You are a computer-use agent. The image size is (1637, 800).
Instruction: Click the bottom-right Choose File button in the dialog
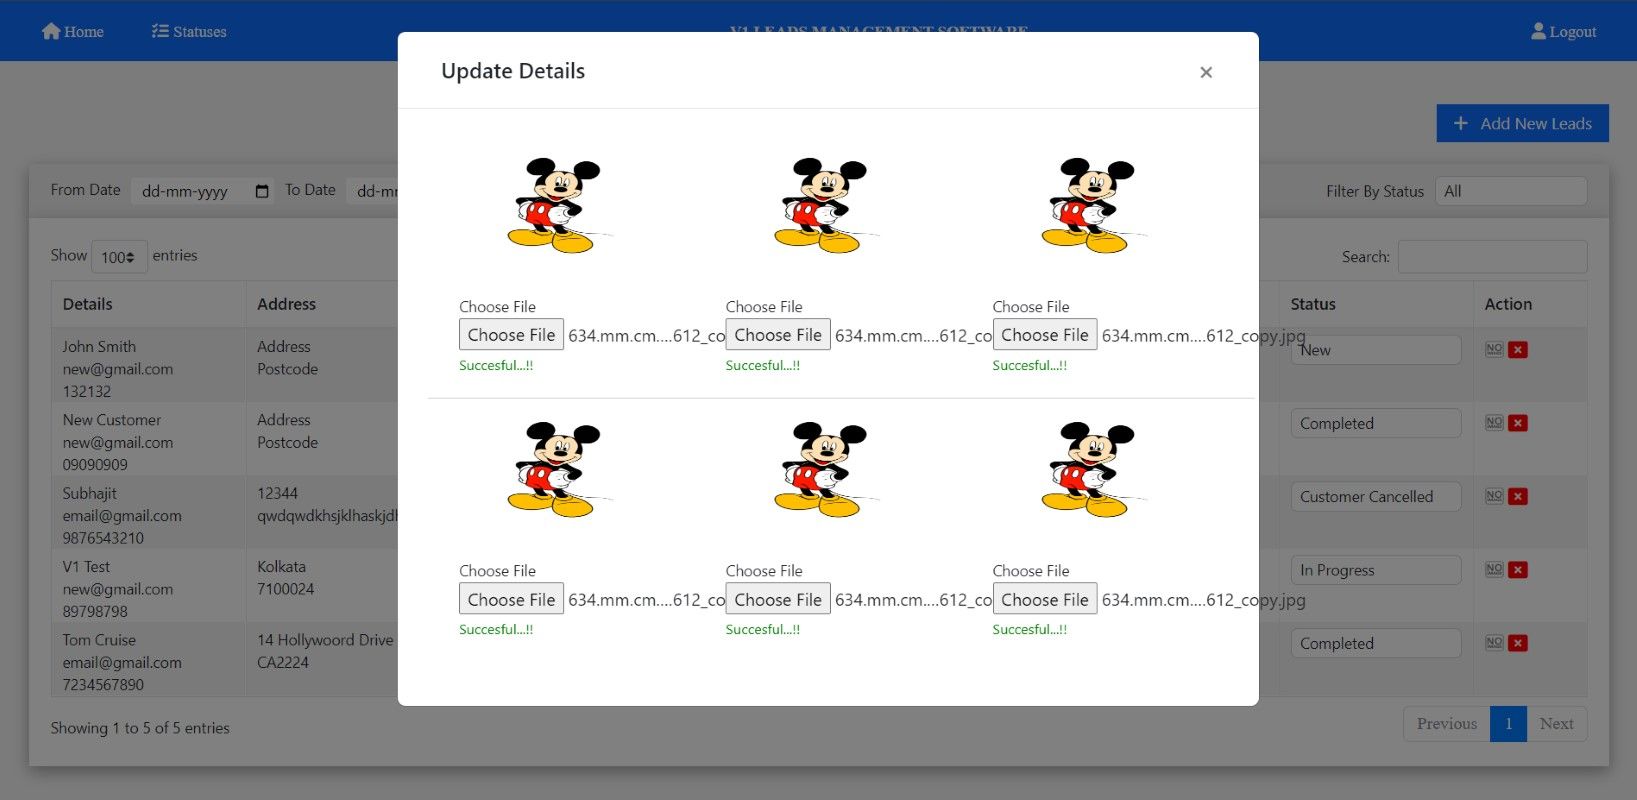[x=1045, y=599]
